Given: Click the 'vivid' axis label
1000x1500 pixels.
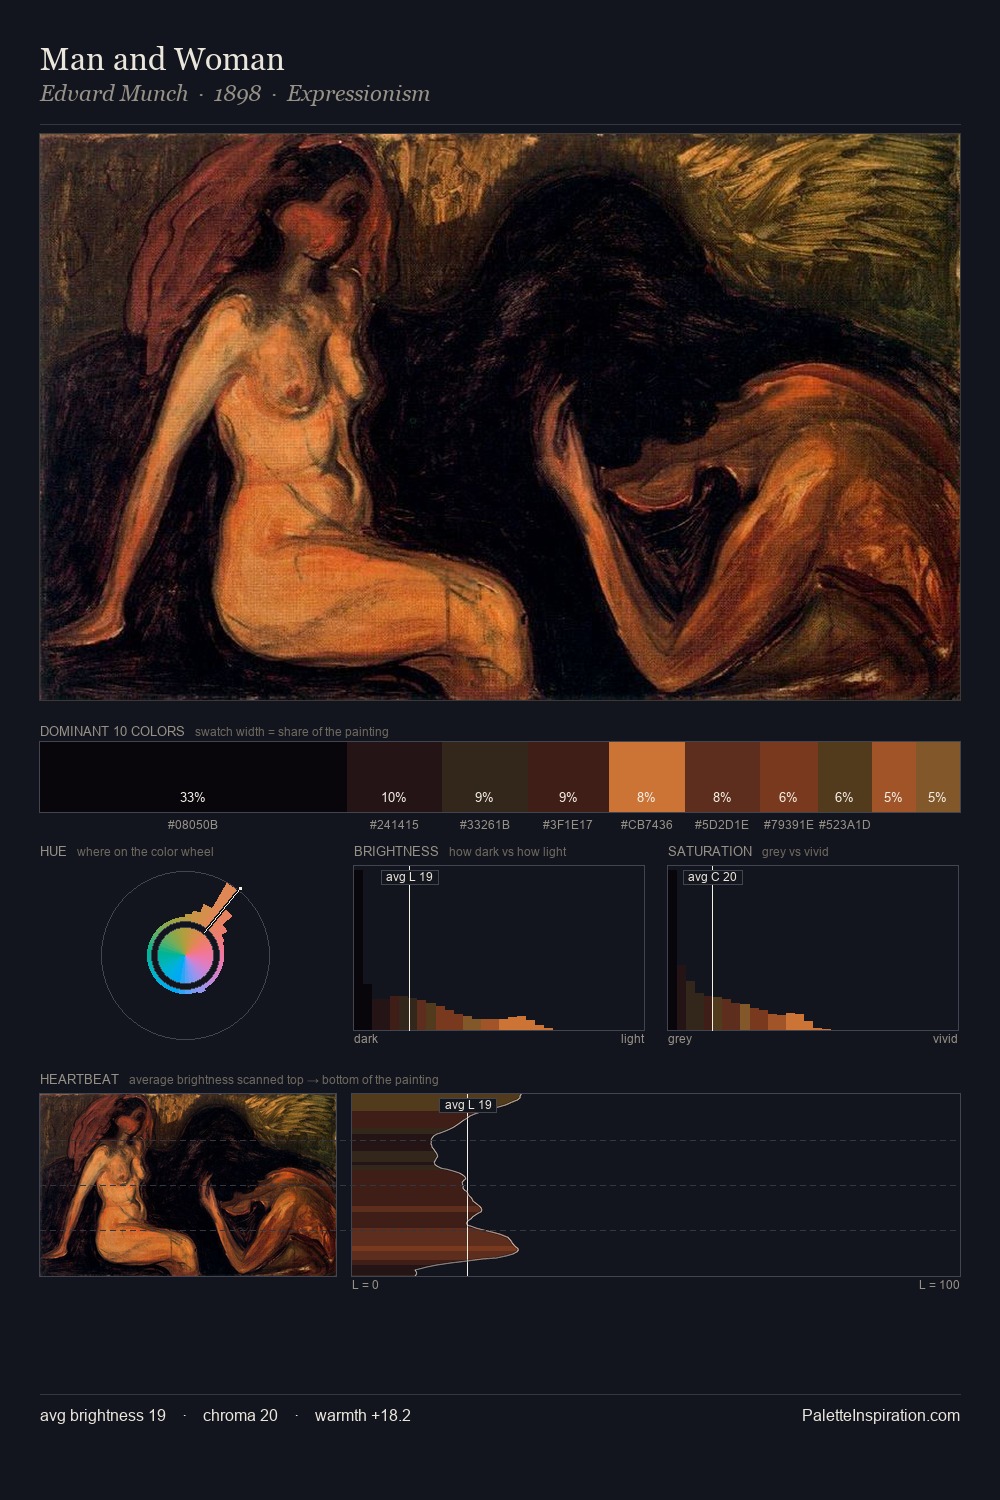Looking at the screenshot, I should pos(945,1039).
